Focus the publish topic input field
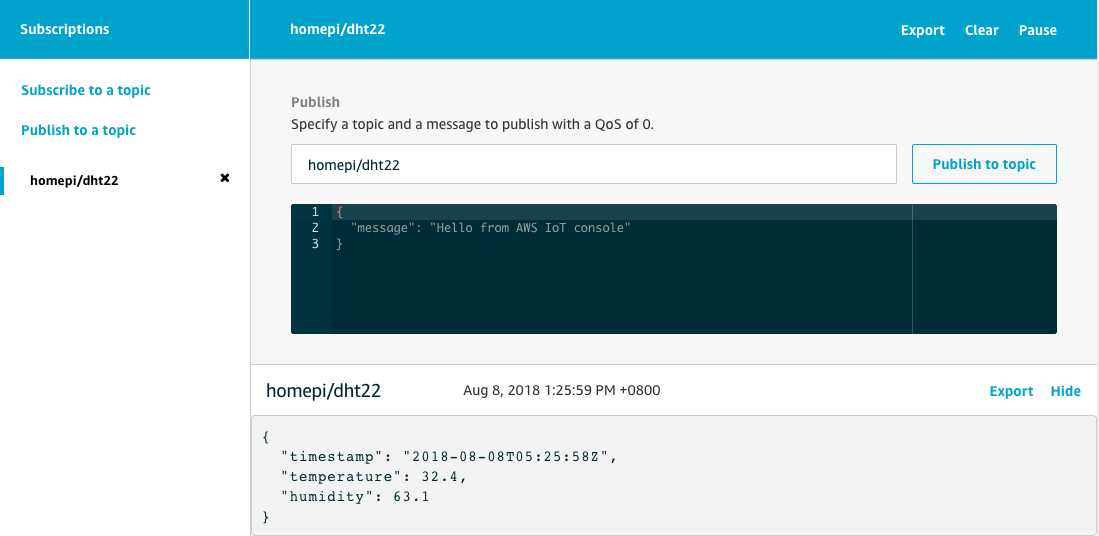Screen dimensions: 1099x536 click(x=594, y=164)
